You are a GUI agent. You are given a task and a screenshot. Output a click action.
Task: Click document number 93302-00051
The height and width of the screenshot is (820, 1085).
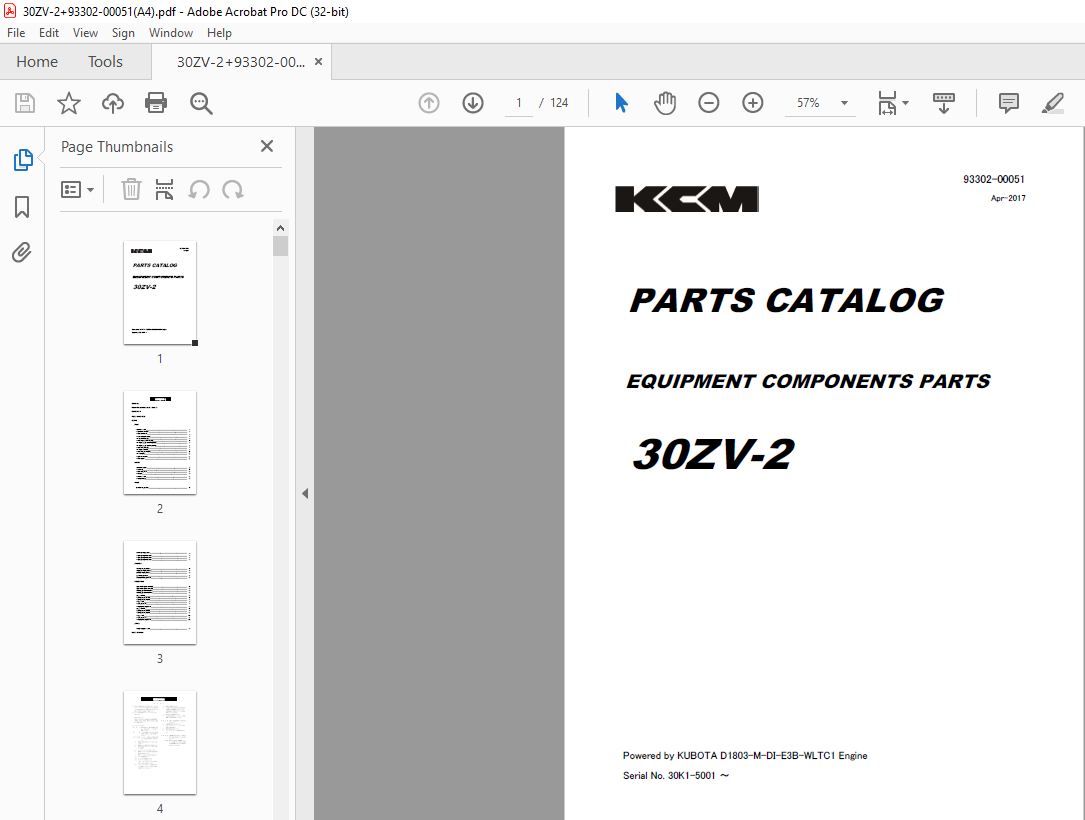[x=994, y=179]
